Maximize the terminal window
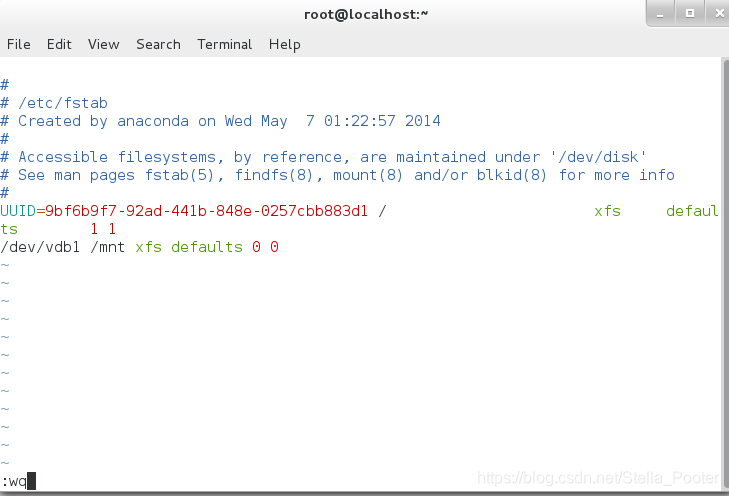729x496 pixels. [690, 13]
